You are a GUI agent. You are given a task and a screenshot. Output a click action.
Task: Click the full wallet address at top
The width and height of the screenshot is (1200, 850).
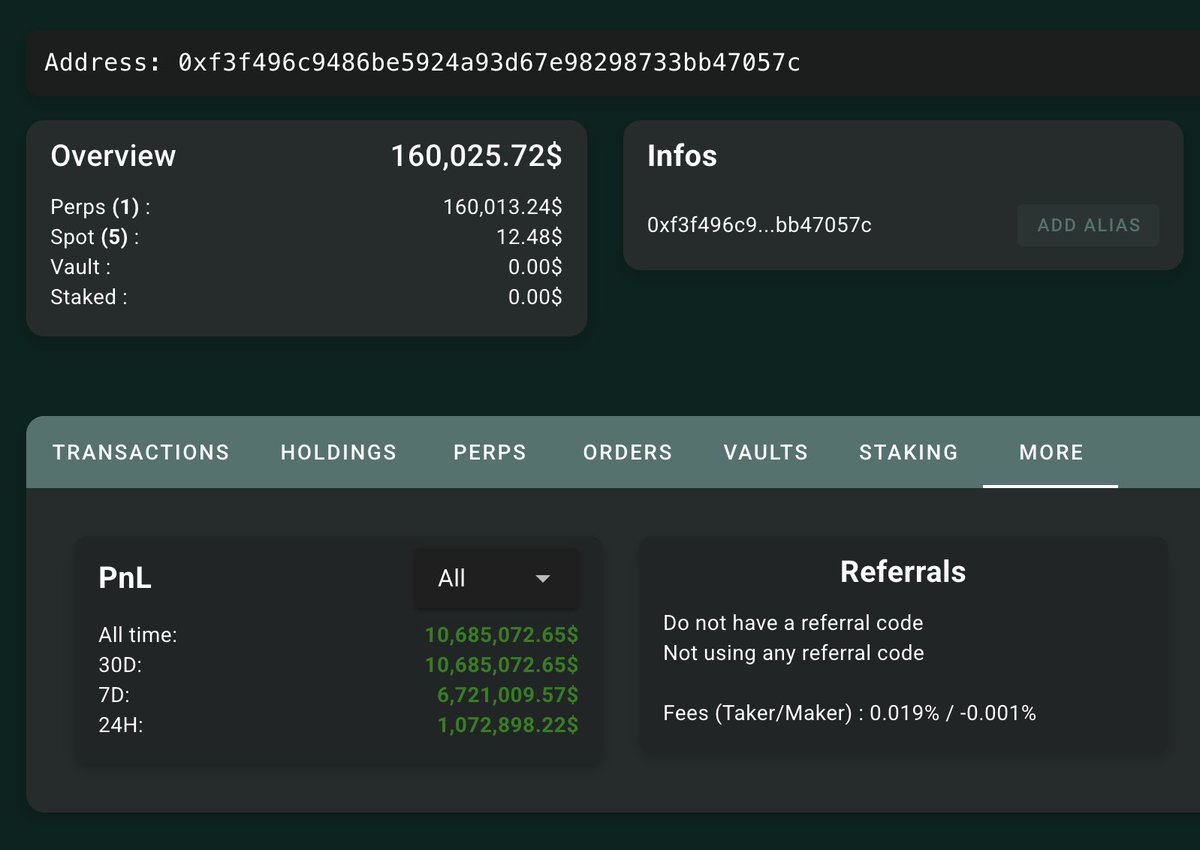coord(489,63)
